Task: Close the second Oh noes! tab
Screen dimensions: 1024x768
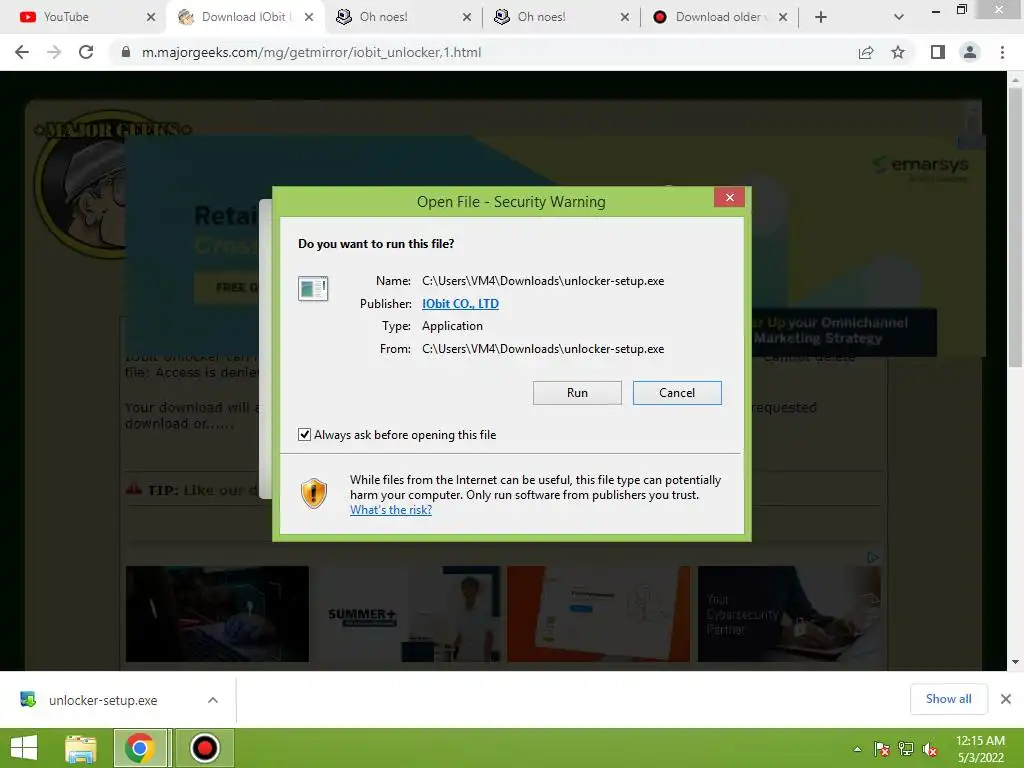Action: coord(625,17)
